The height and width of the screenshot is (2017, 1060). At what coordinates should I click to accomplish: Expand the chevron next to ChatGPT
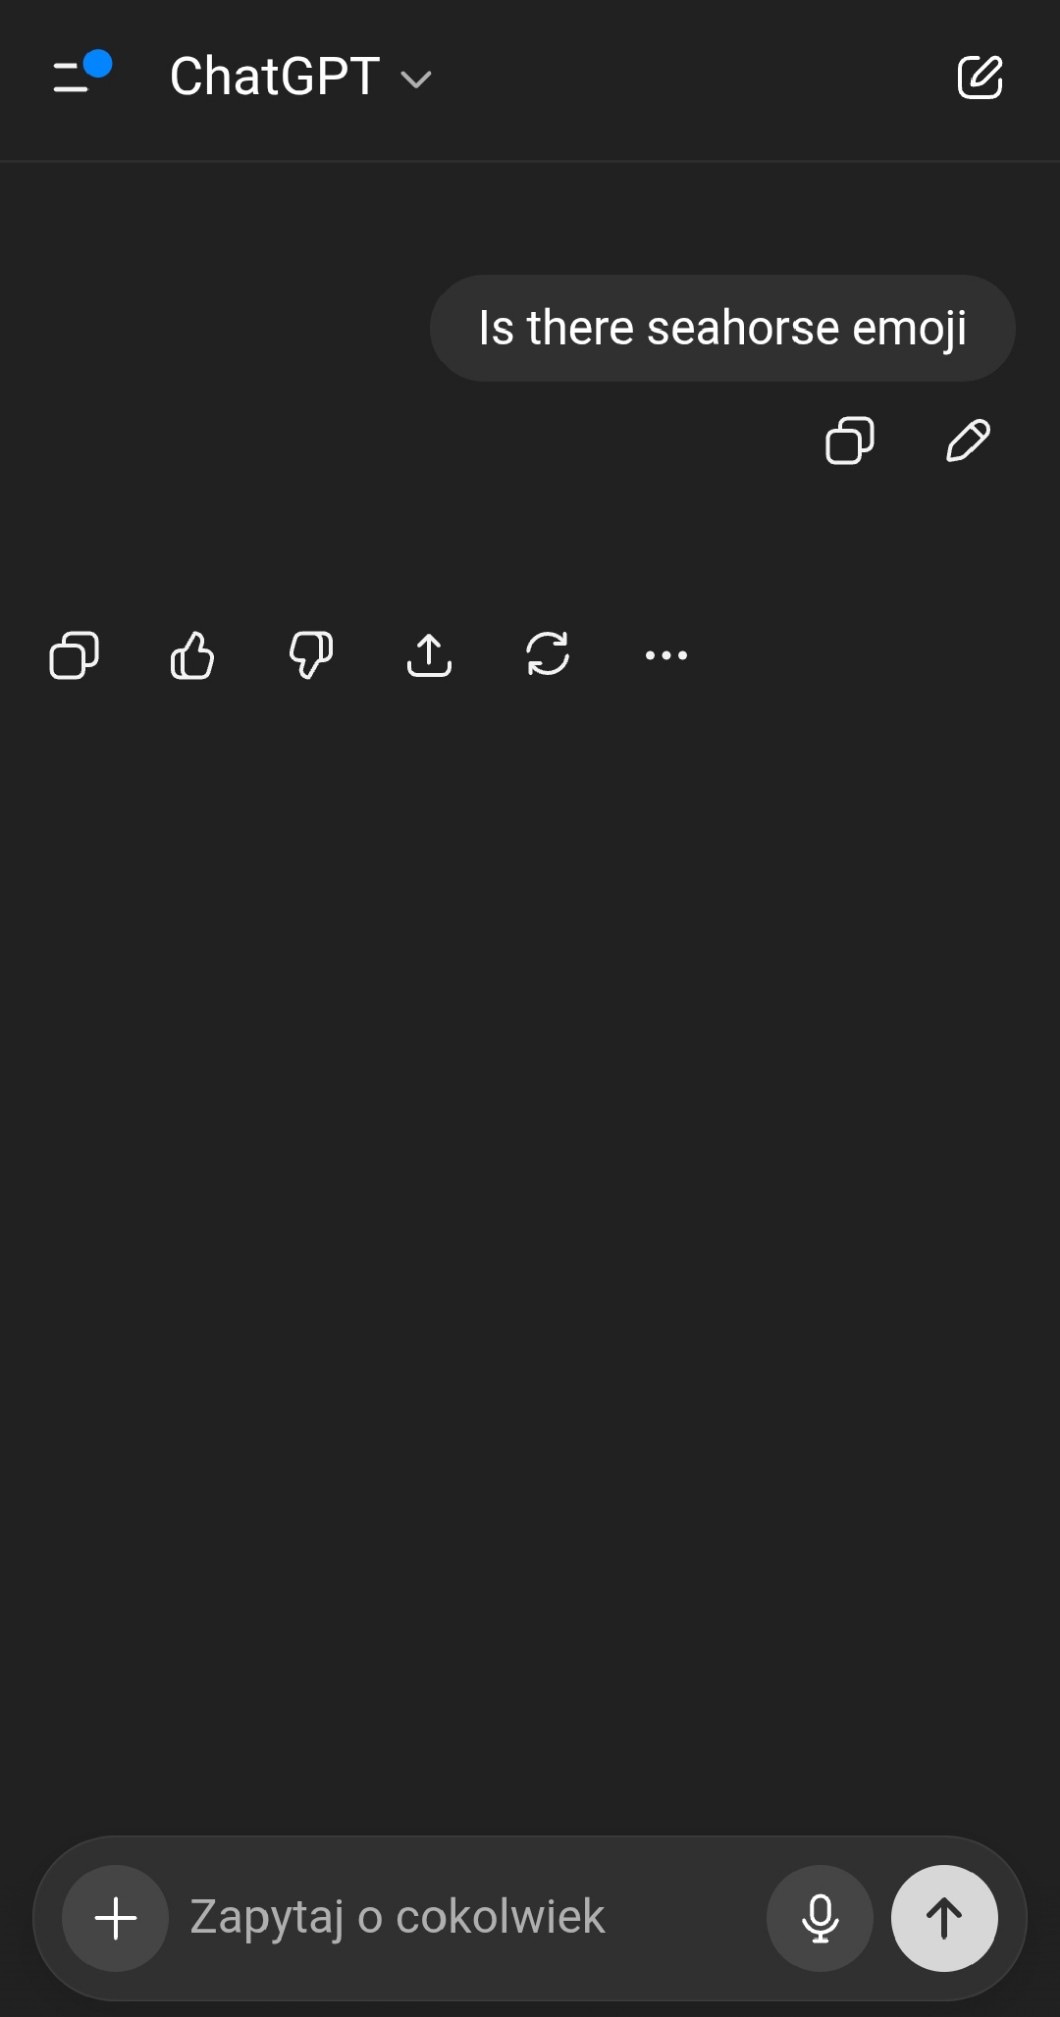pos(416,79)
